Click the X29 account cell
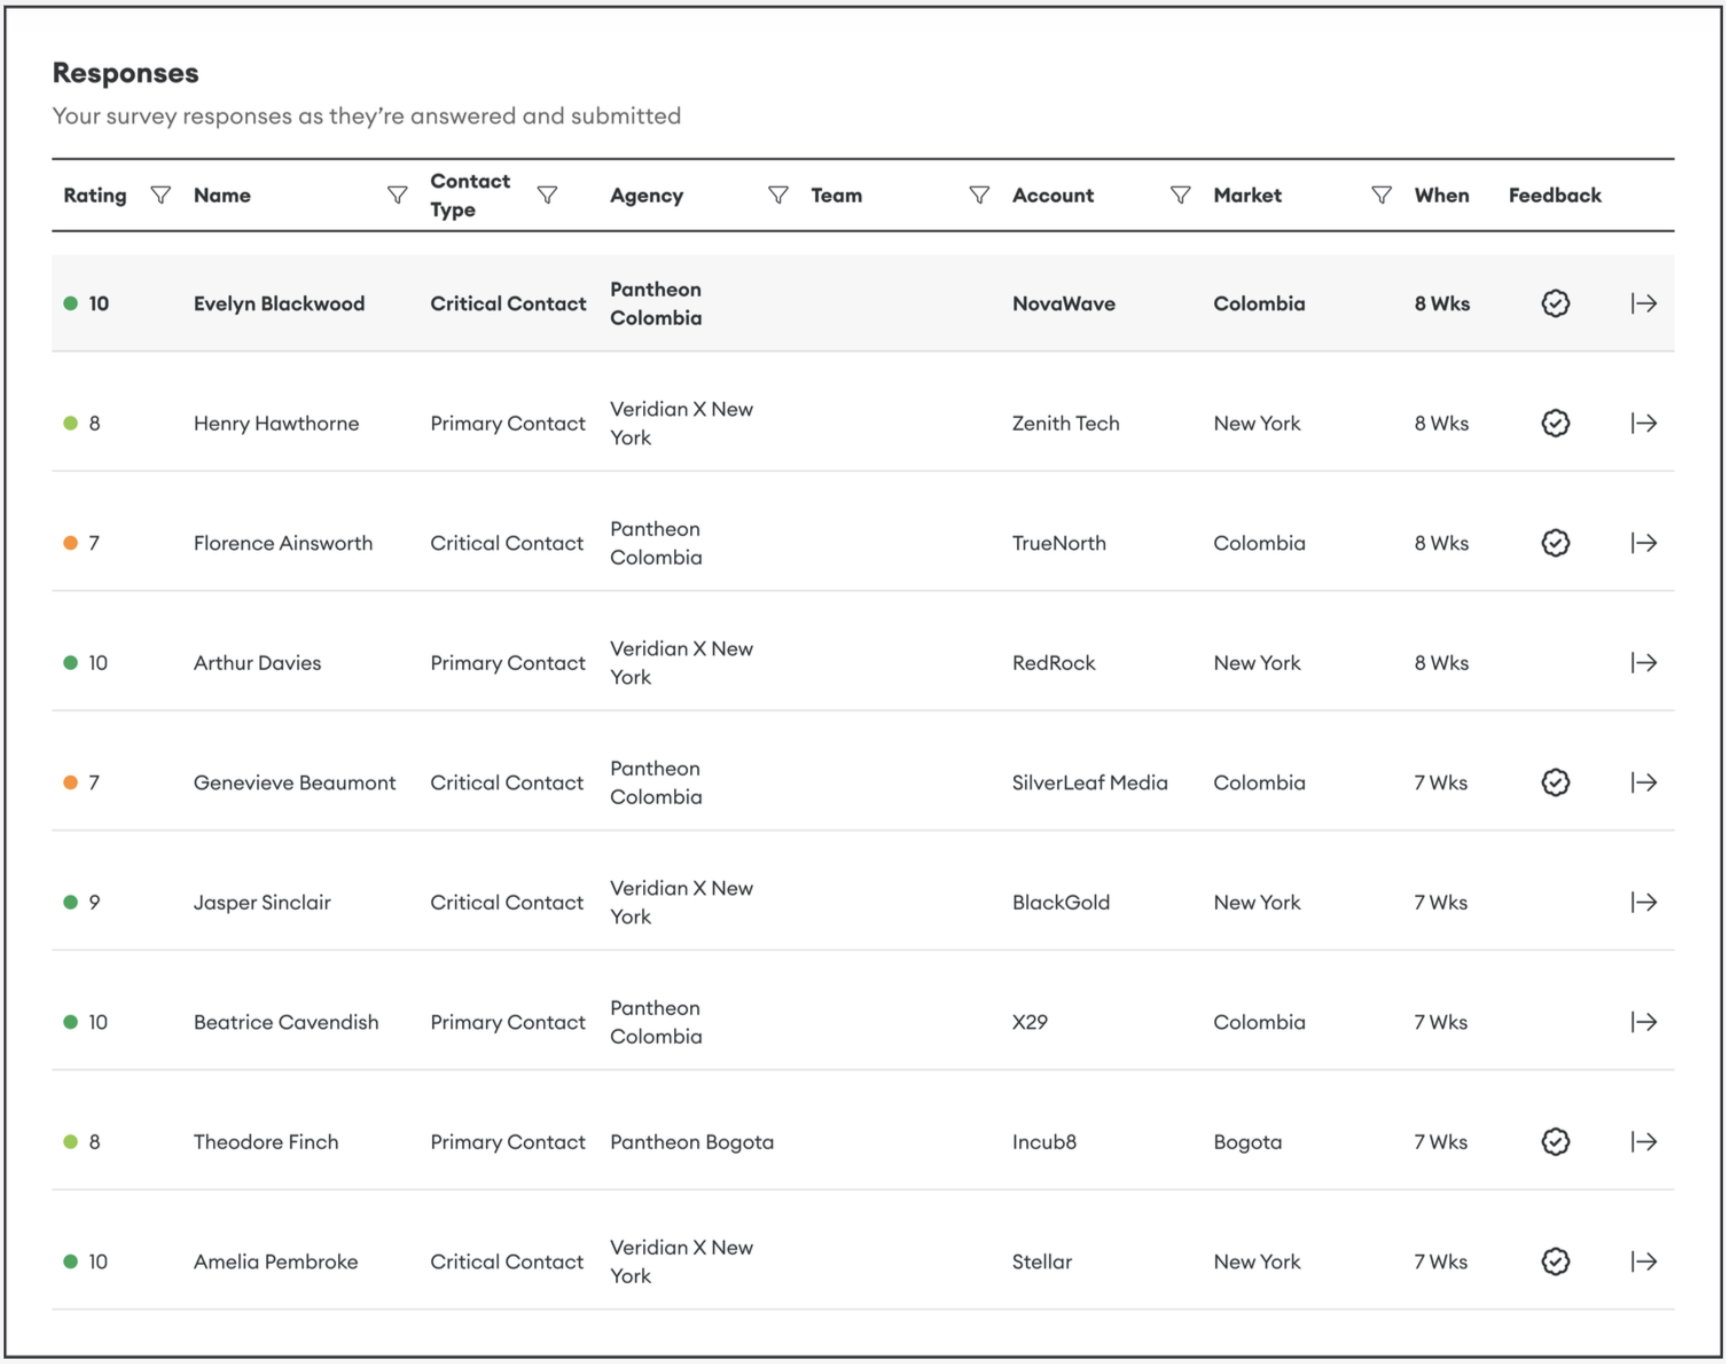Screen dimensions: 1726x1364 [x=1029, y=1022]
